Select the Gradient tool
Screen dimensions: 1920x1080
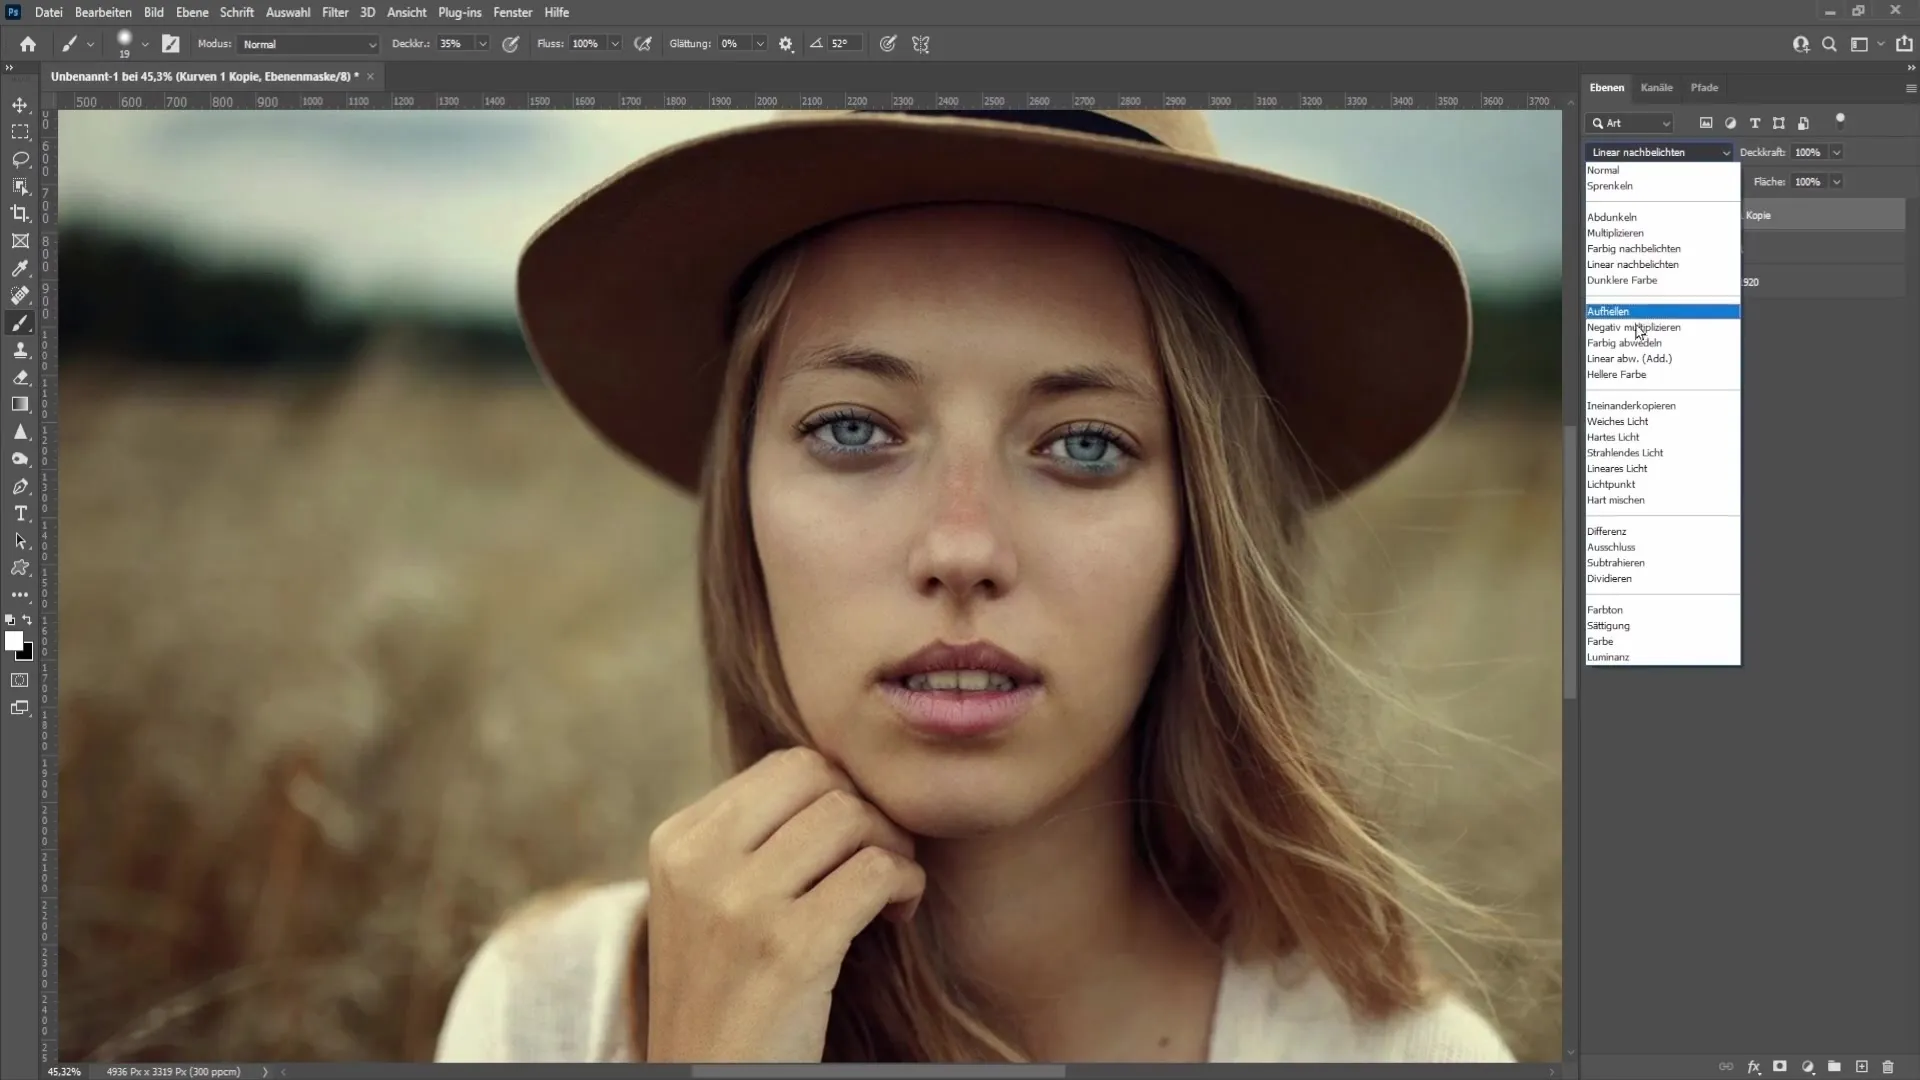pos(20,404)
